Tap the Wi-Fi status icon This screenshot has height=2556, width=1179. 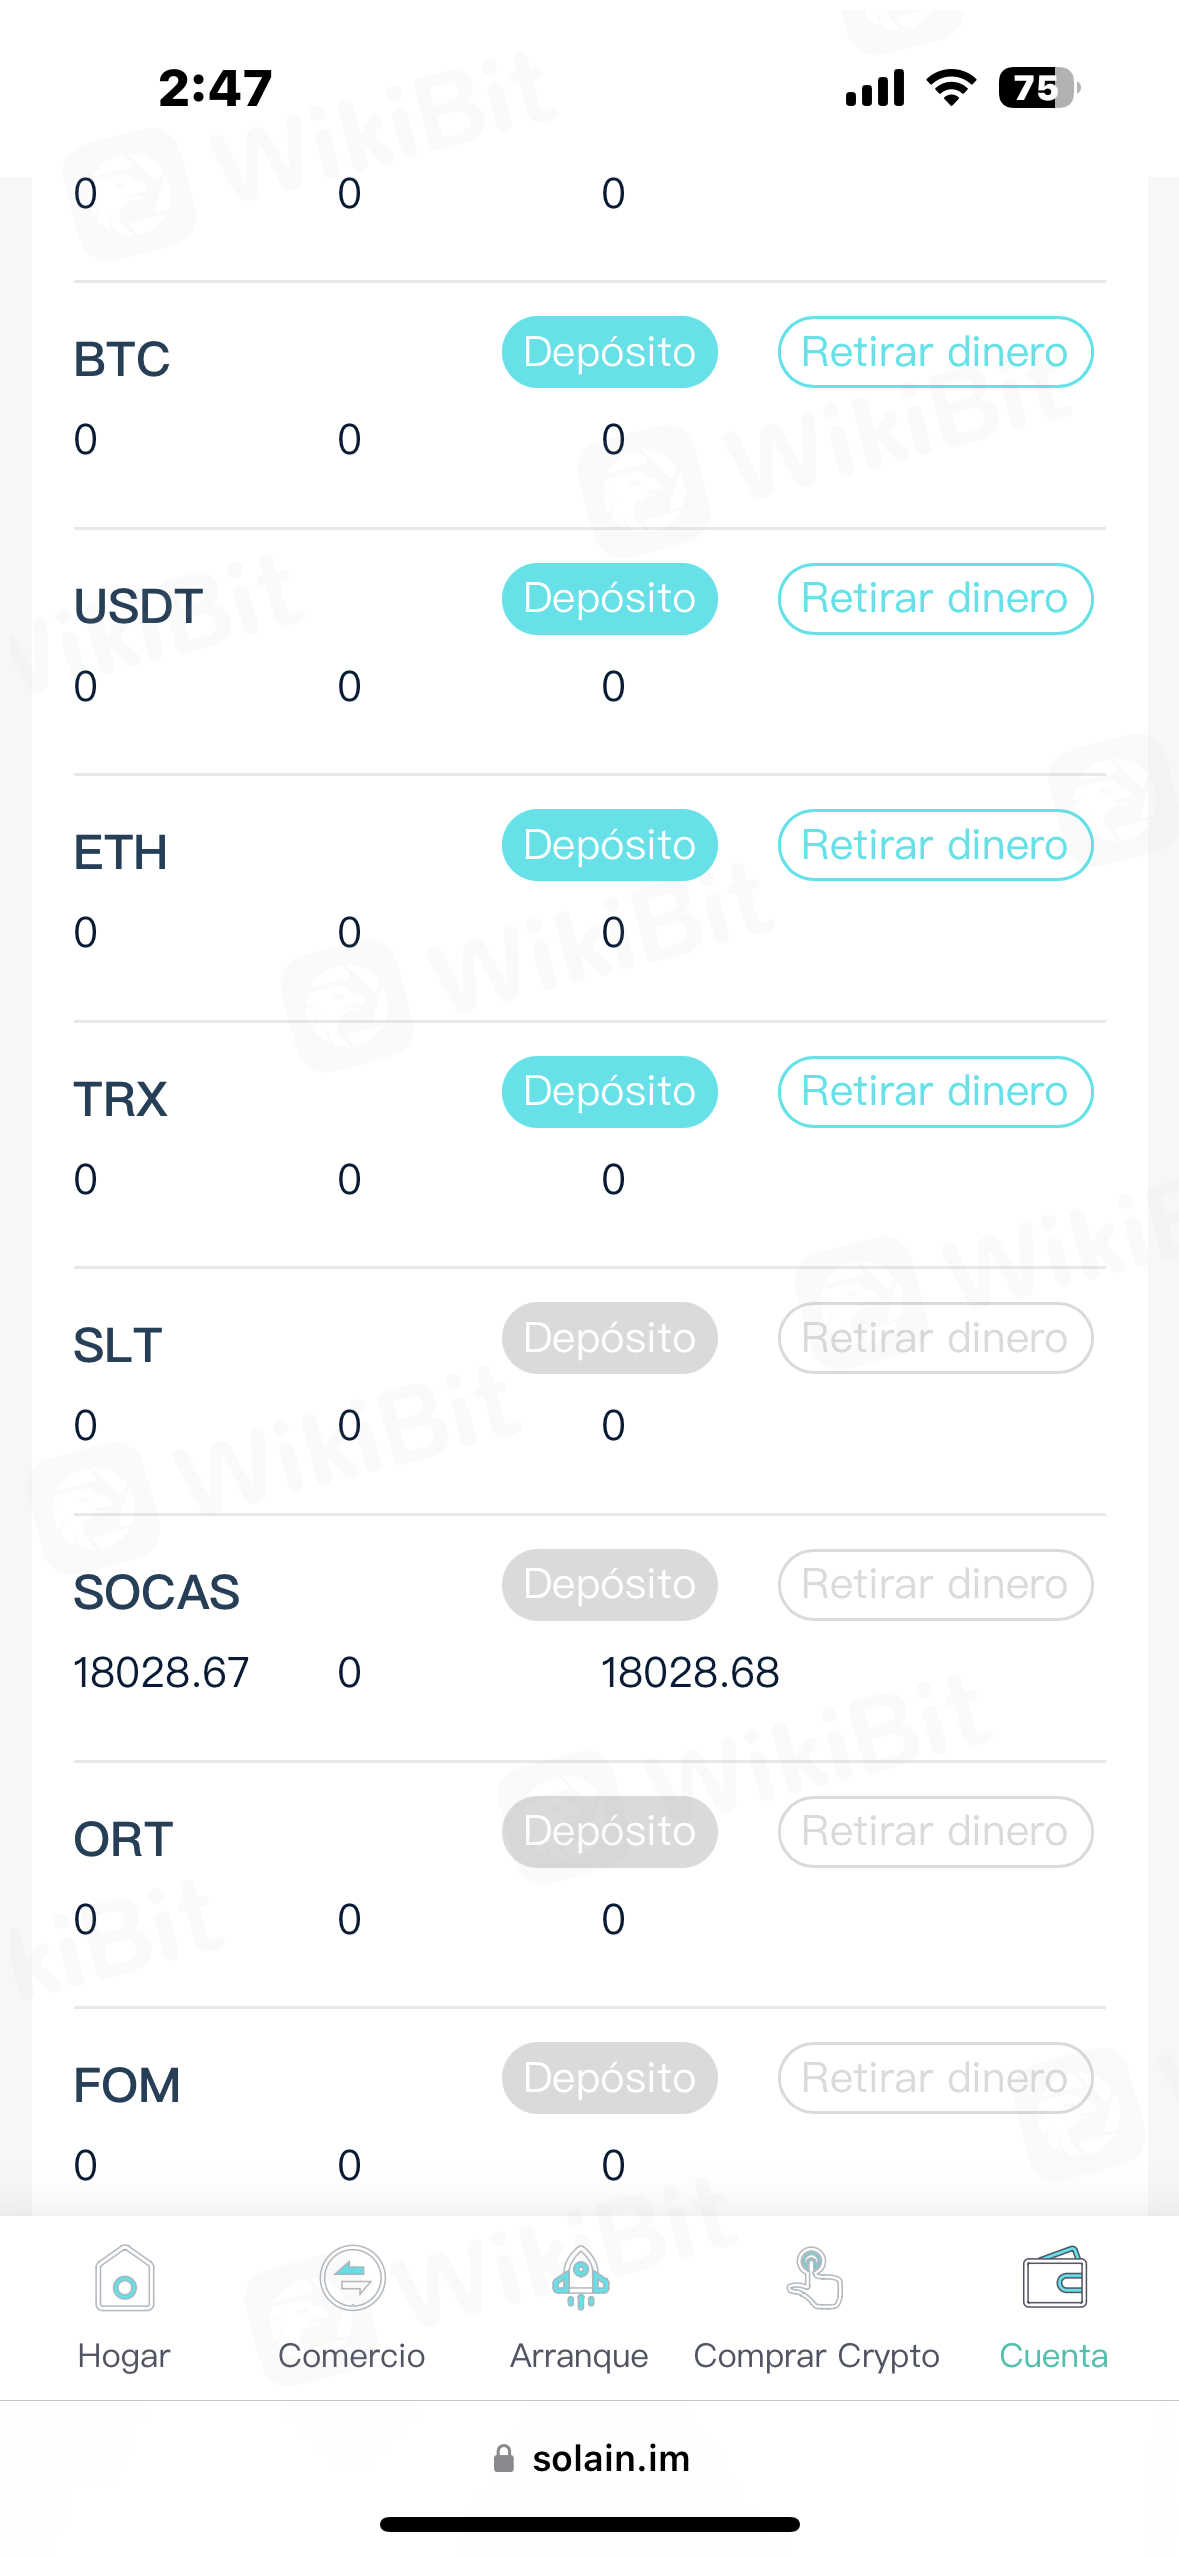tap(951, 88)
